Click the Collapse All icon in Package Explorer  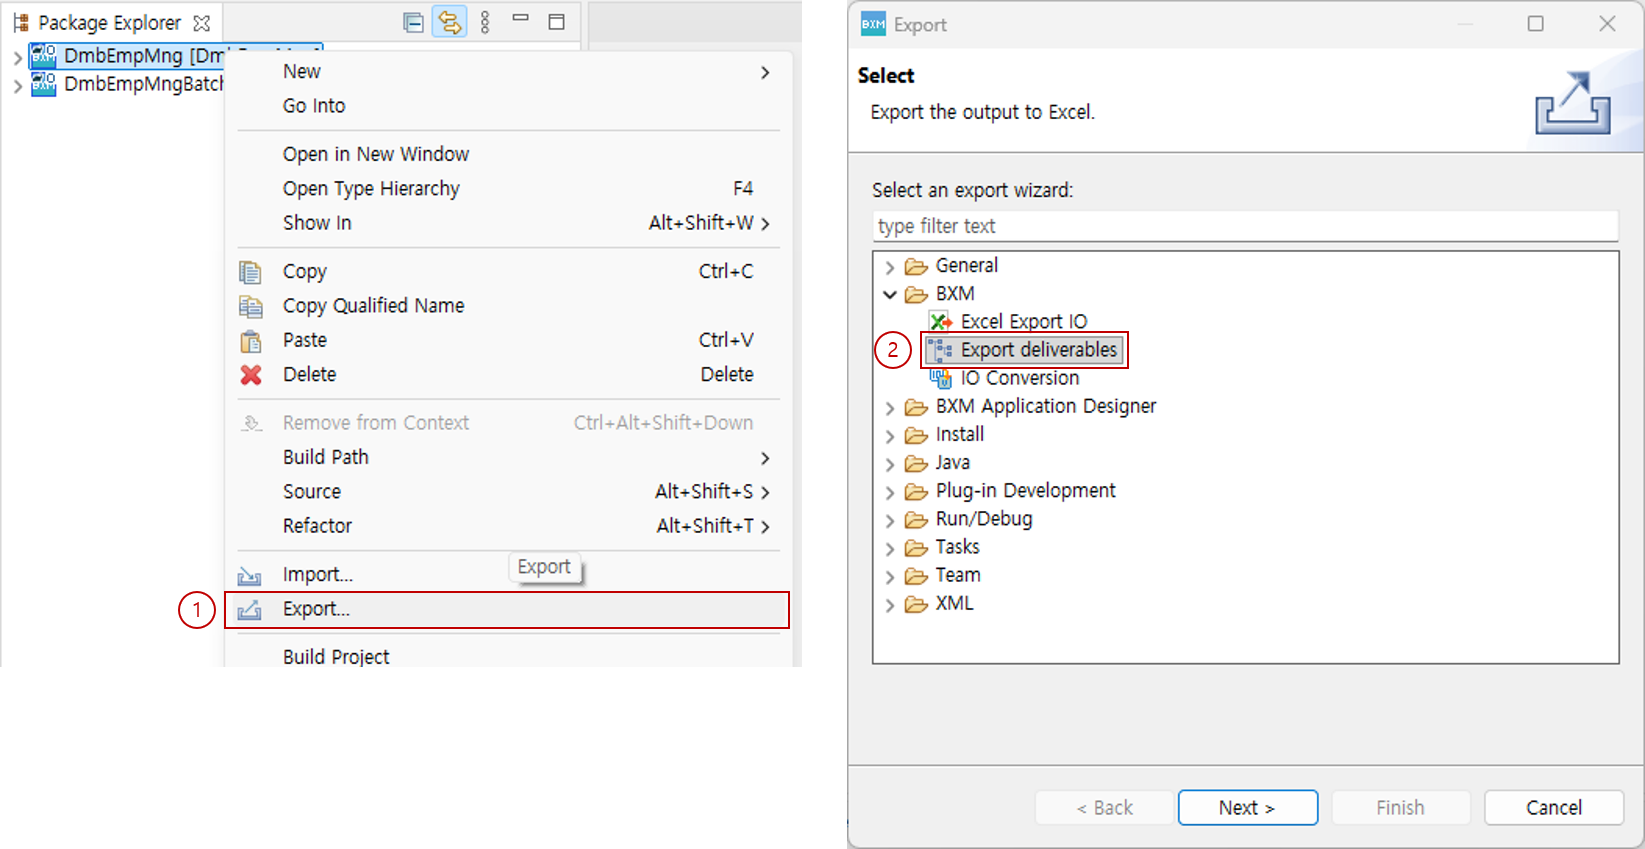(413, 22)
